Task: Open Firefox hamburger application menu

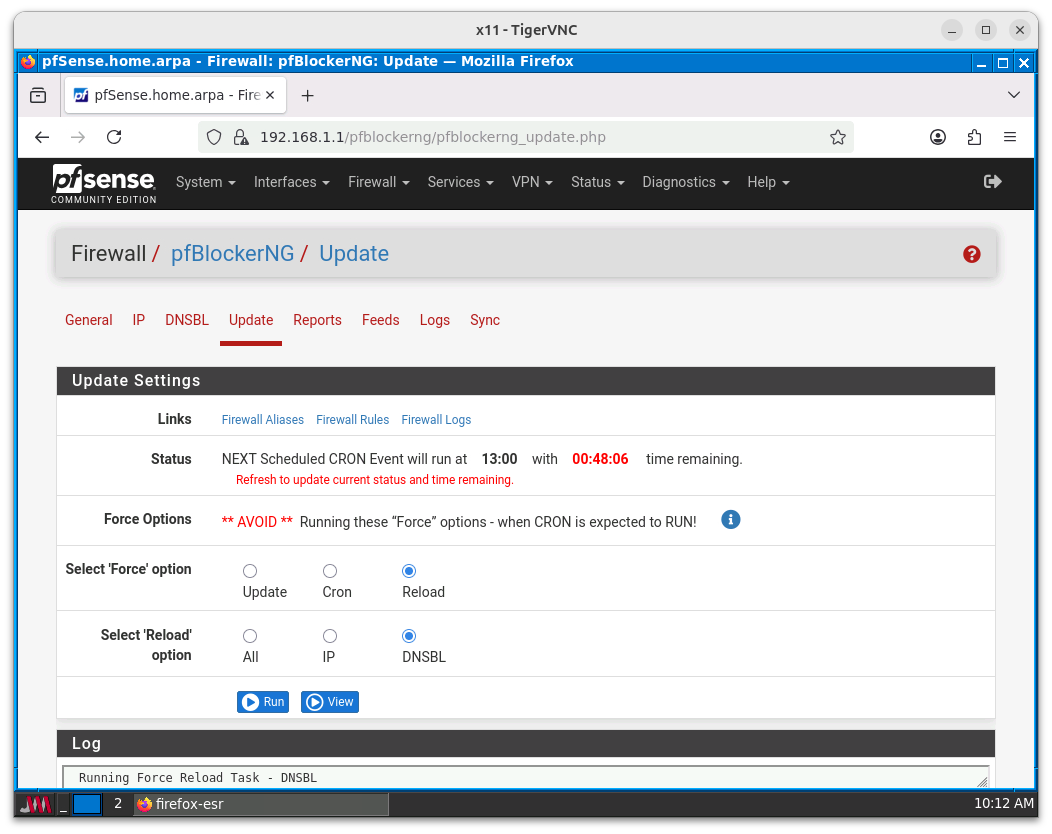Action: tap(1010, 137)
